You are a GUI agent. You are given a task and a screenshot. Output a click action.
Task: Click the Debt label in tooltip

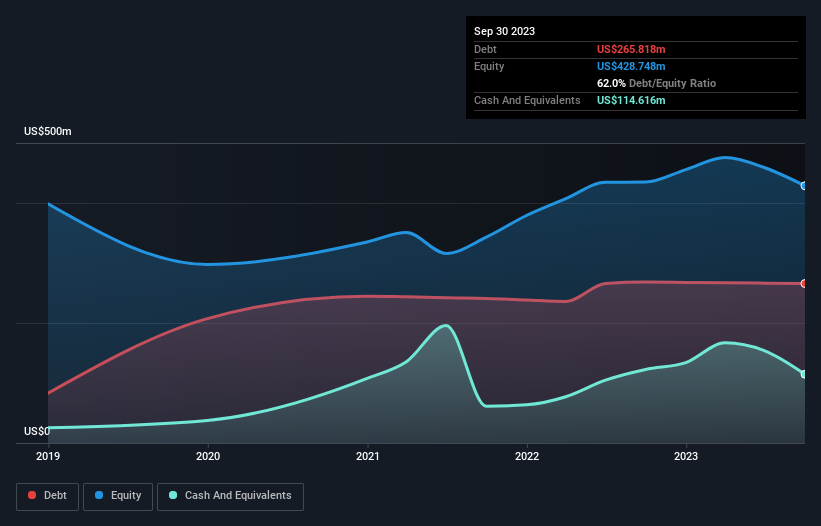(x=485, y=49)
